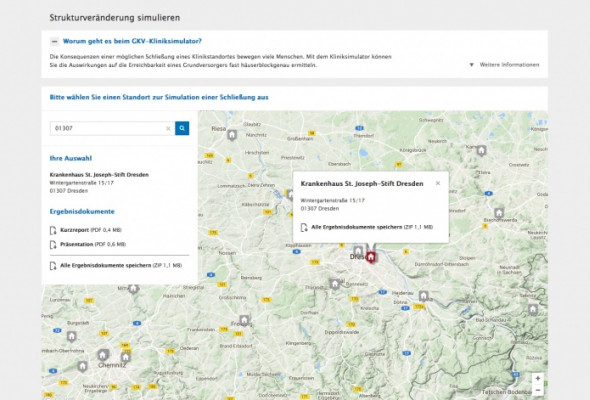This screenshot has height=400, width=590.
Task: Click 'Bitte wählen Sie einen Standort' heading
Action: tap(159, 97)
